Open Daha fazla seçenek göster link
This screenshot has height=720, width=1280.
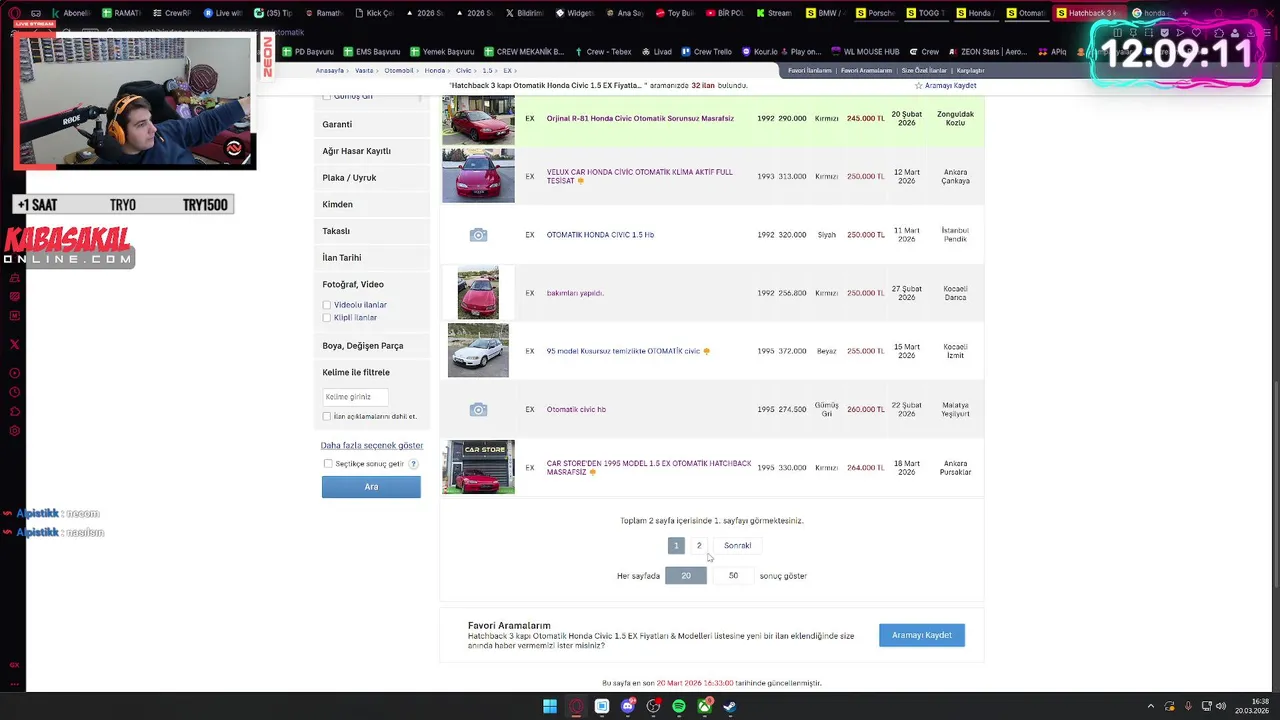[372, 446]
